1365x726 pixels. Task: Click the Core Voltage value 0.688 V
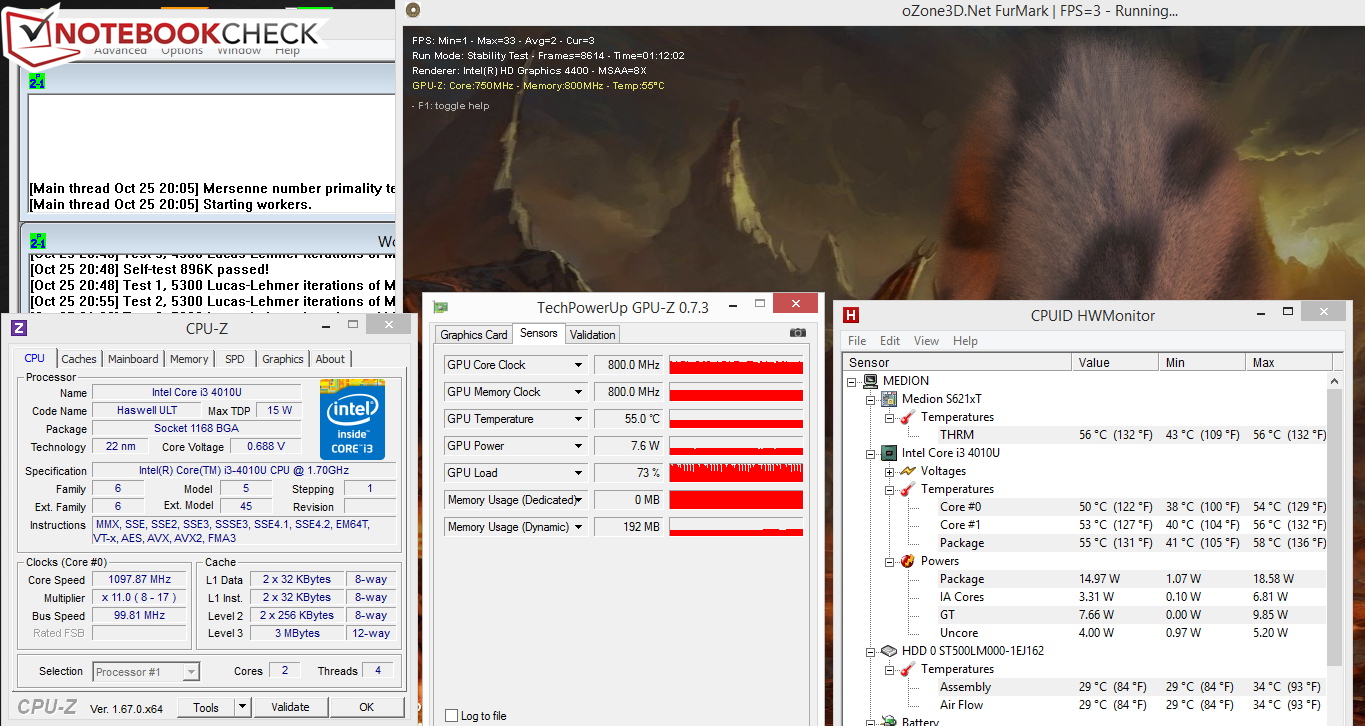[266, 447]
